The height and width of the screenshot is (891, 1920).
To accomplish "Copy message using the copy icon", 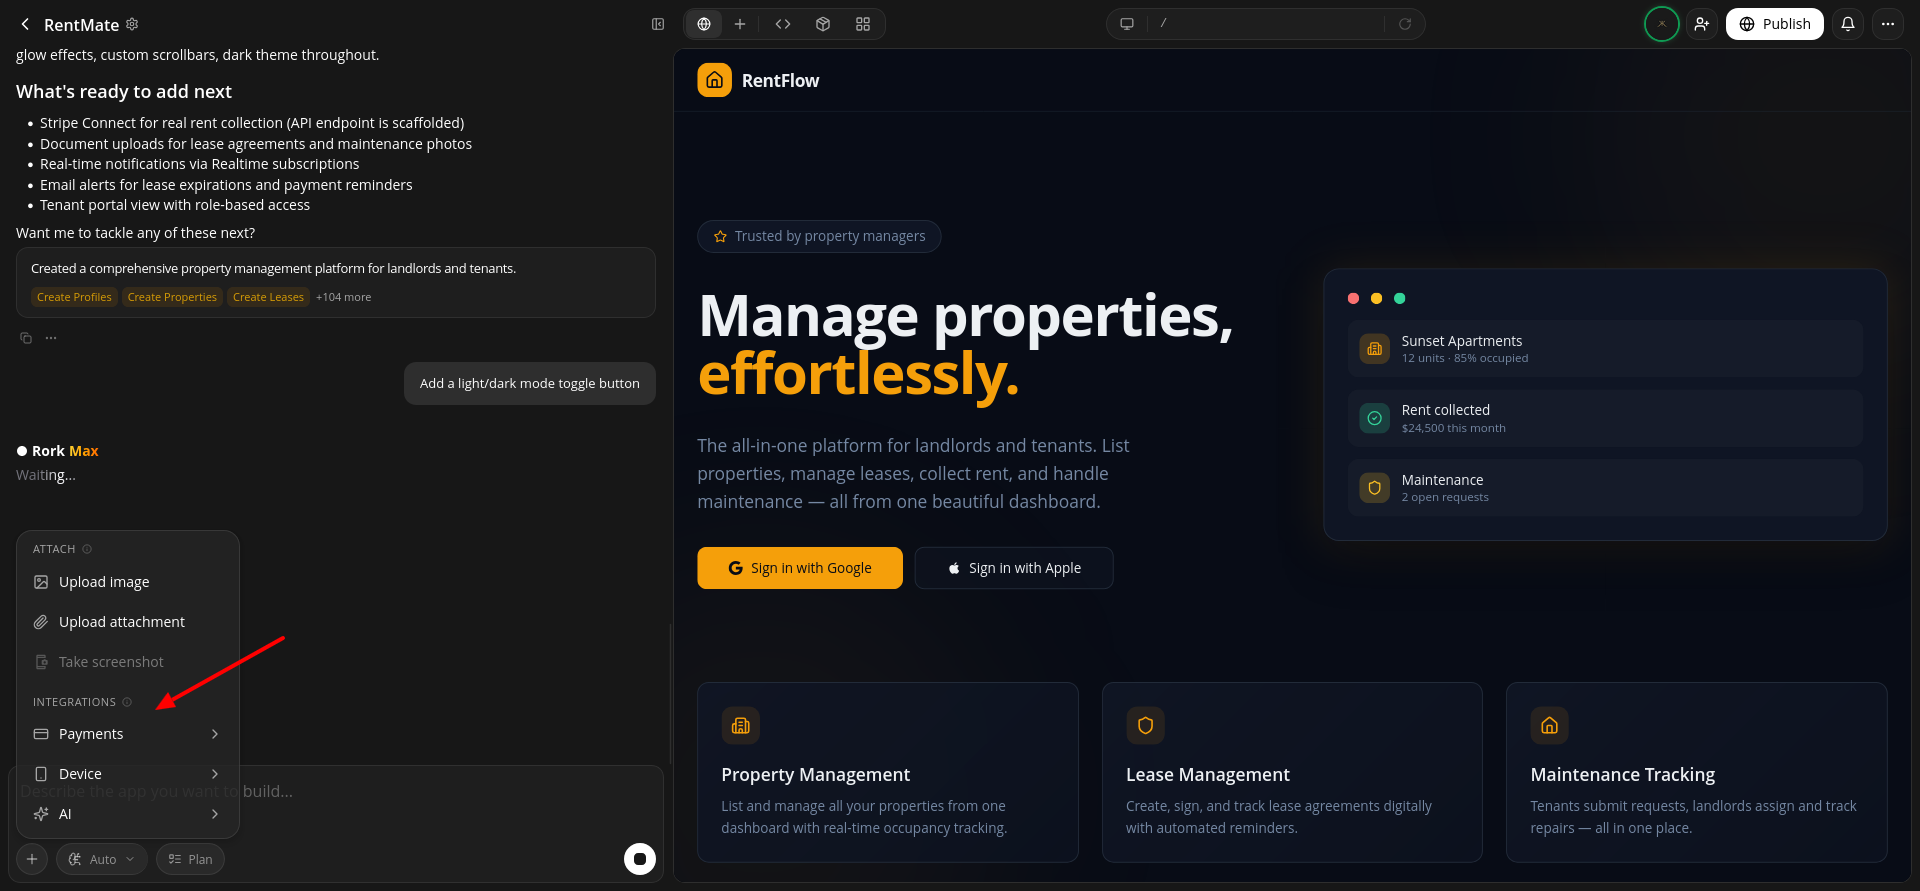I will (26, 338).
